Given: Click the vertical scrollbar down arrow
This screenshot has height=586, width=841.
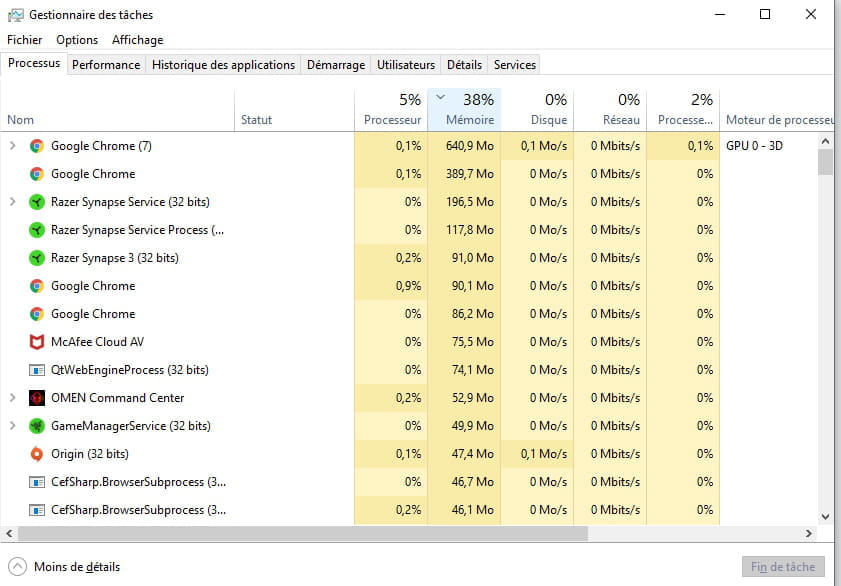Looking at the screenshot, I should [x=825, y=517].
